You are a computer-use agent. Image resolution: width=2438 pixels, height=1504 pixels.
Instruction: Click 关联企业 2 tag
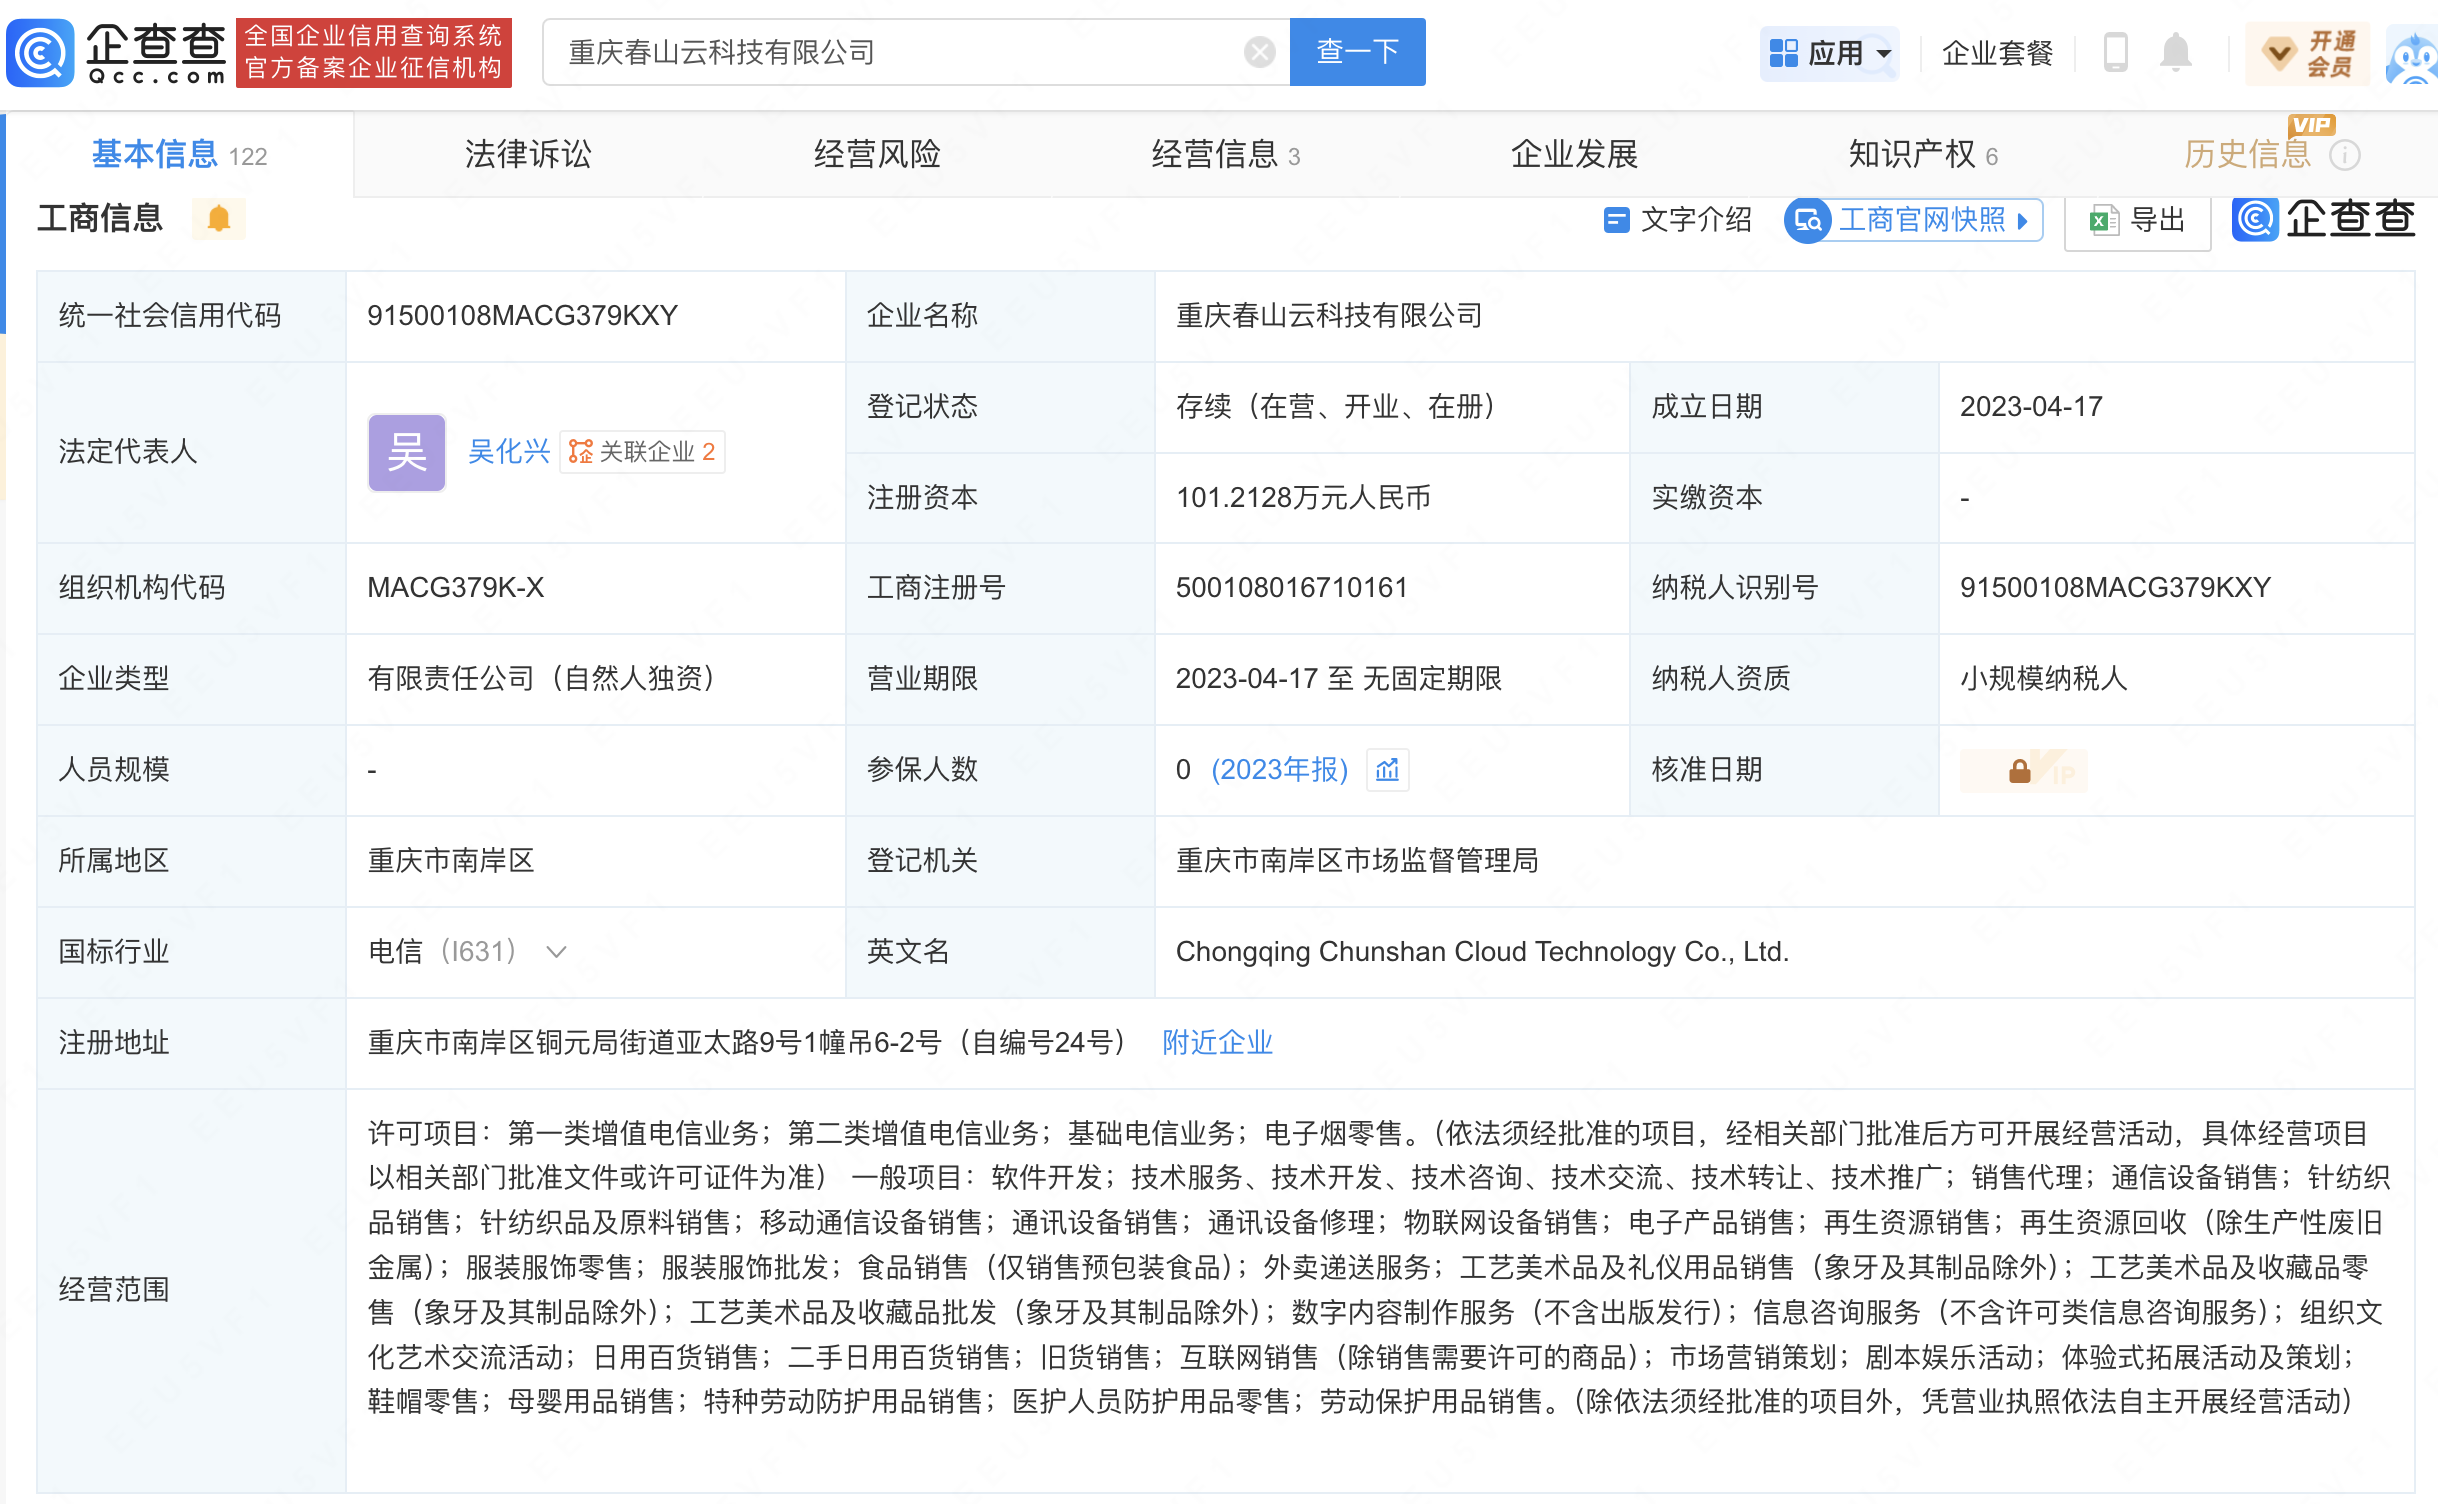[642, 452]
